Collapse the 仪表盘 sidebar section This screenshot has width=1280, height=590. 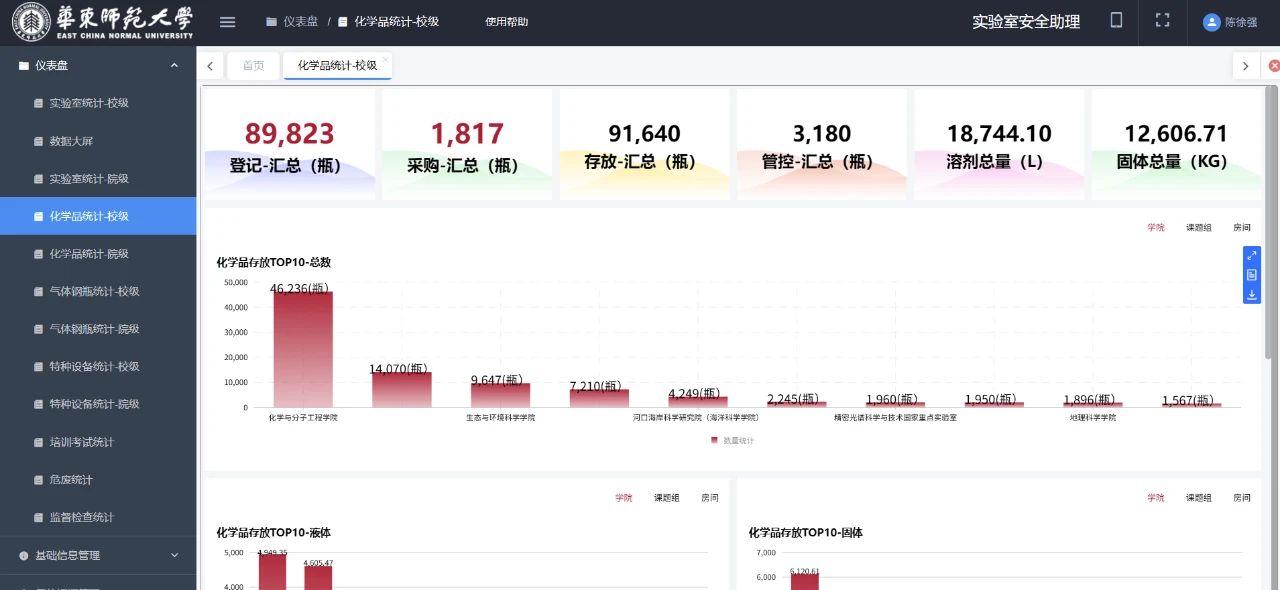click(x=174, y=66)
